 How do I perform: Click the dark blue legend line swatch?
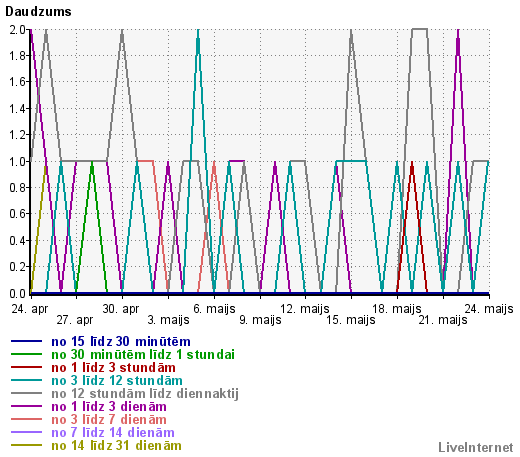[26, 341]
